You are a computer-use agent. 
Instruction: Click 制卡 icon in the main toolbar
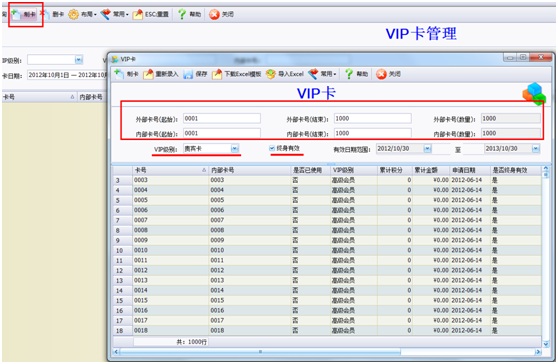click(15, 14)
